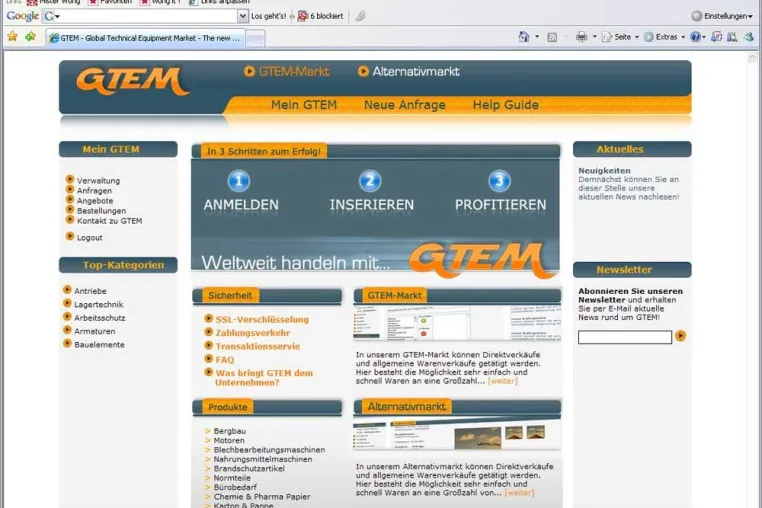Open the Arbeitsschutz category link
This screenshot has width=762, height=508.
[x=100, y=318]
